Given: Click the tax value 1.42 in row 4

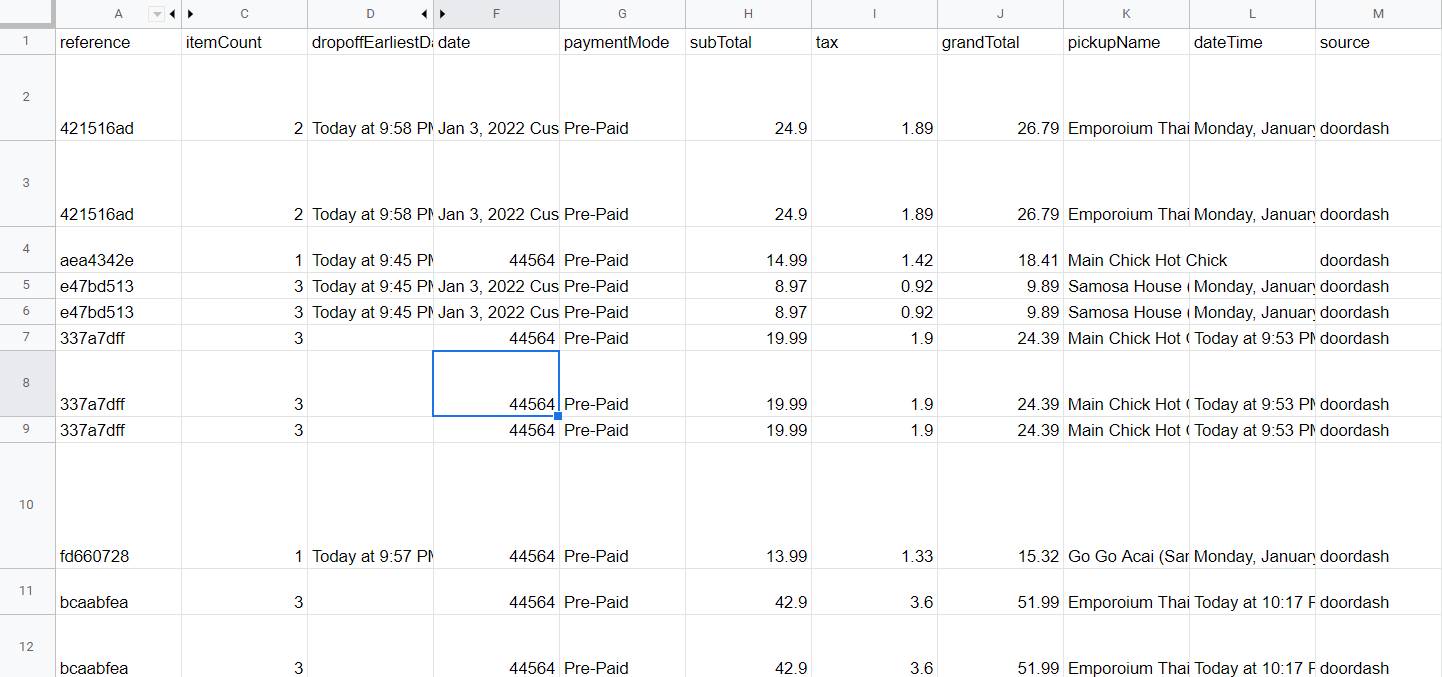Looking at the screenshot, I should pos(874,260).
